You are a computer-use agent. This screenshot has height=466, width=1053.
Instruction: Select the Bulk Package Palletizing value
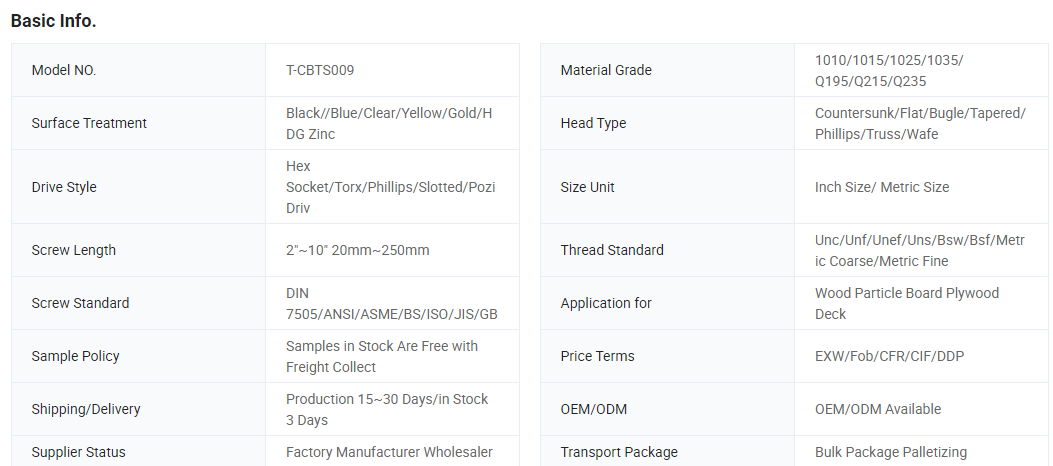[x=891, y=452]
